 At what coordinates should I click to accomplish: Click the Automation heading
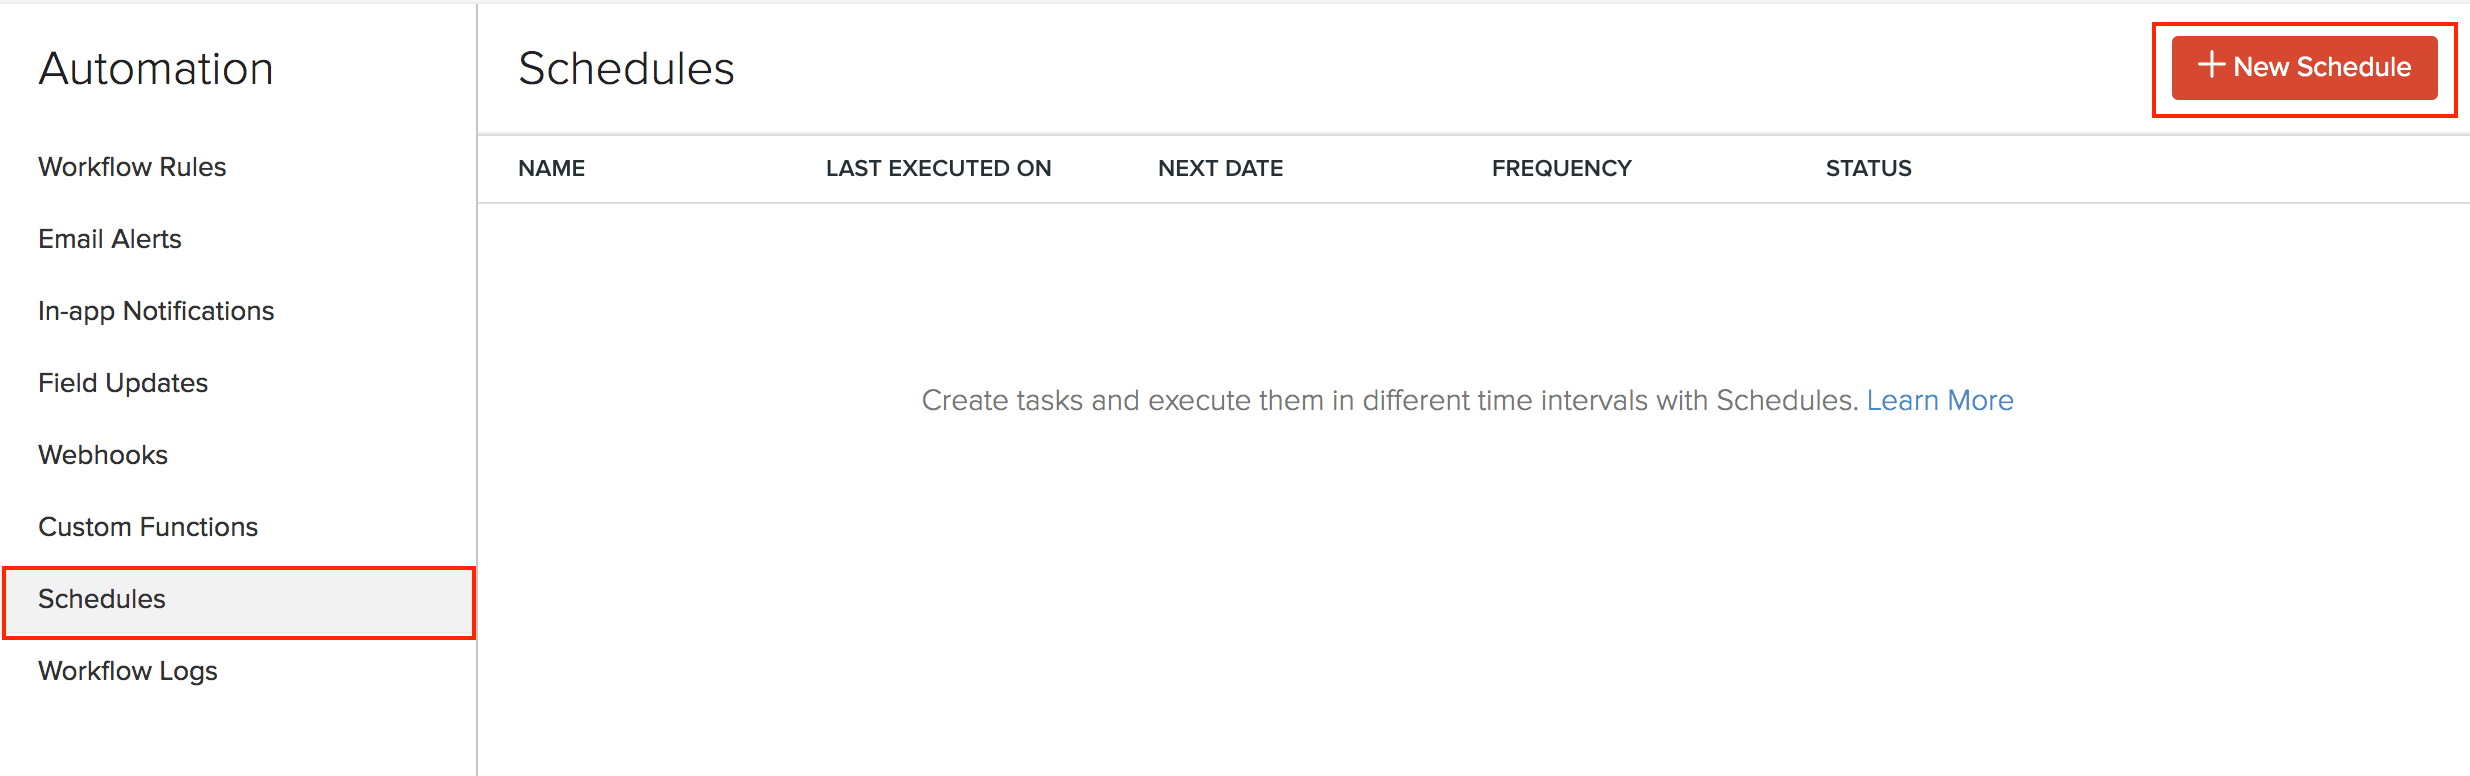pyautogui.click(x=156, y=68)
